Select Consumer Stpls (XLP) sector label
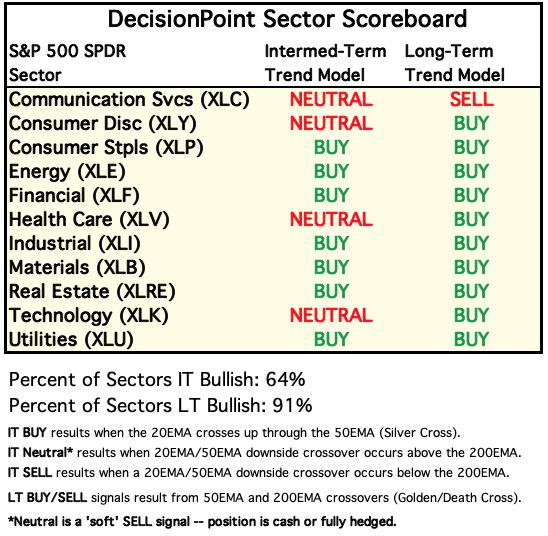 pos(106,148)
